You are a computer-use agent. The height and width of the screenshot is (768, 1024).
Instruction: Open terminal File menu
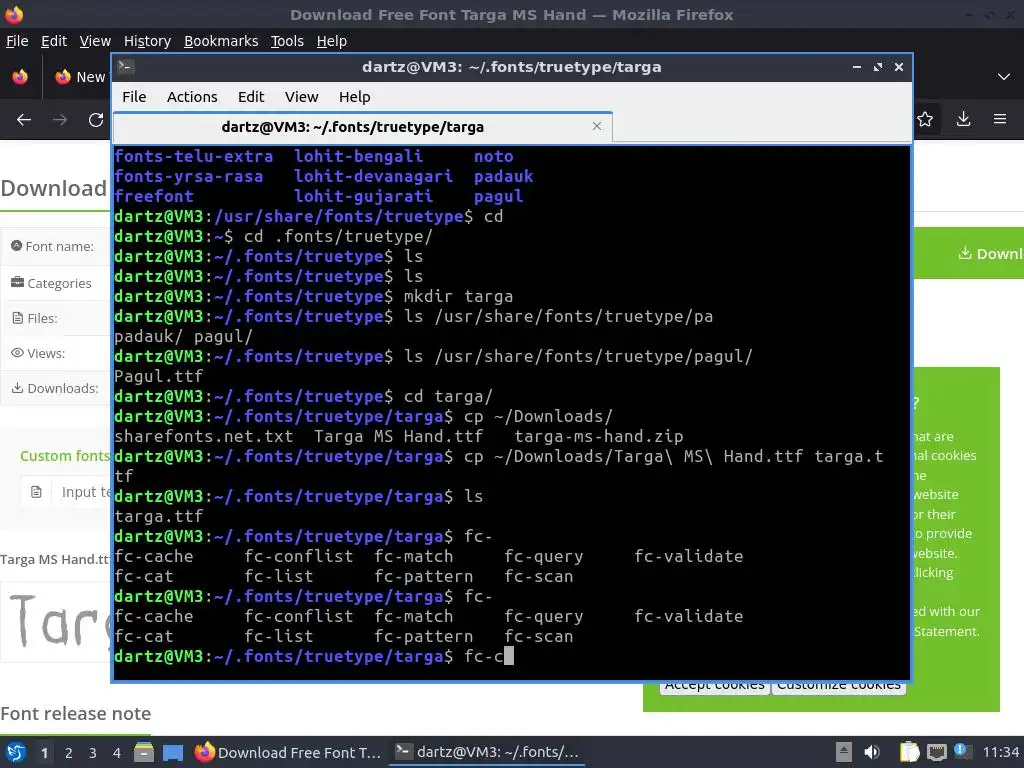(134, 97)
